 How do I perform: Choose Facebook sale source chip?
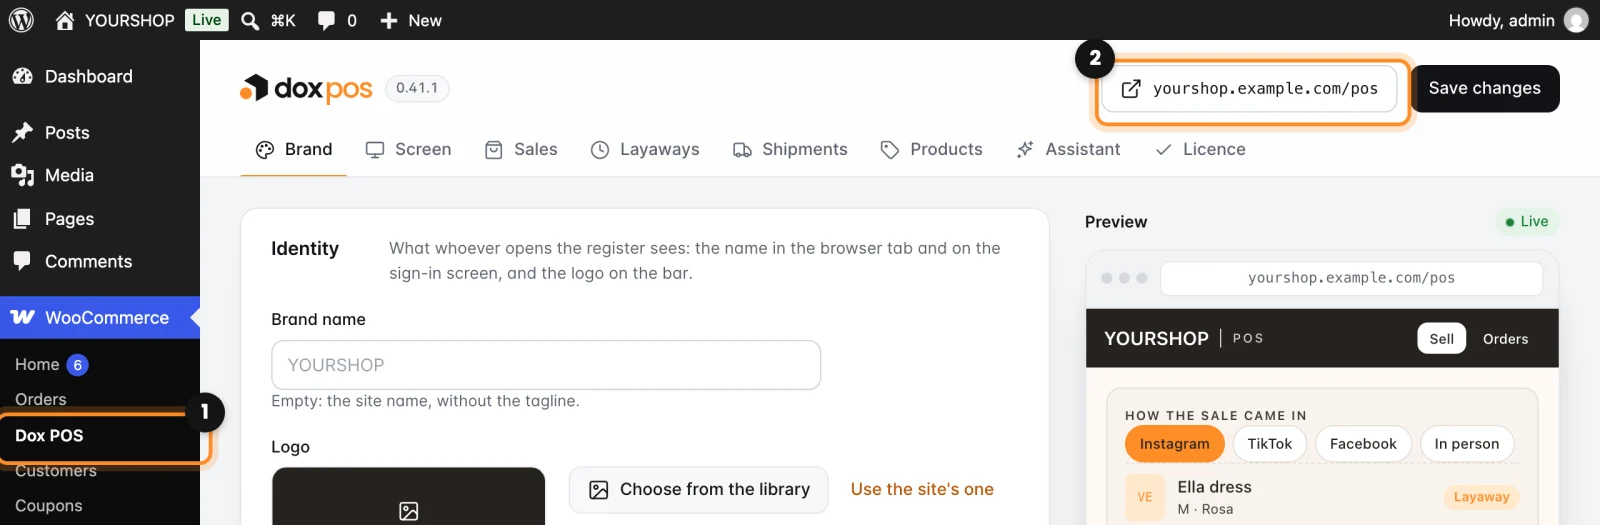click(x=1363, y=443)
